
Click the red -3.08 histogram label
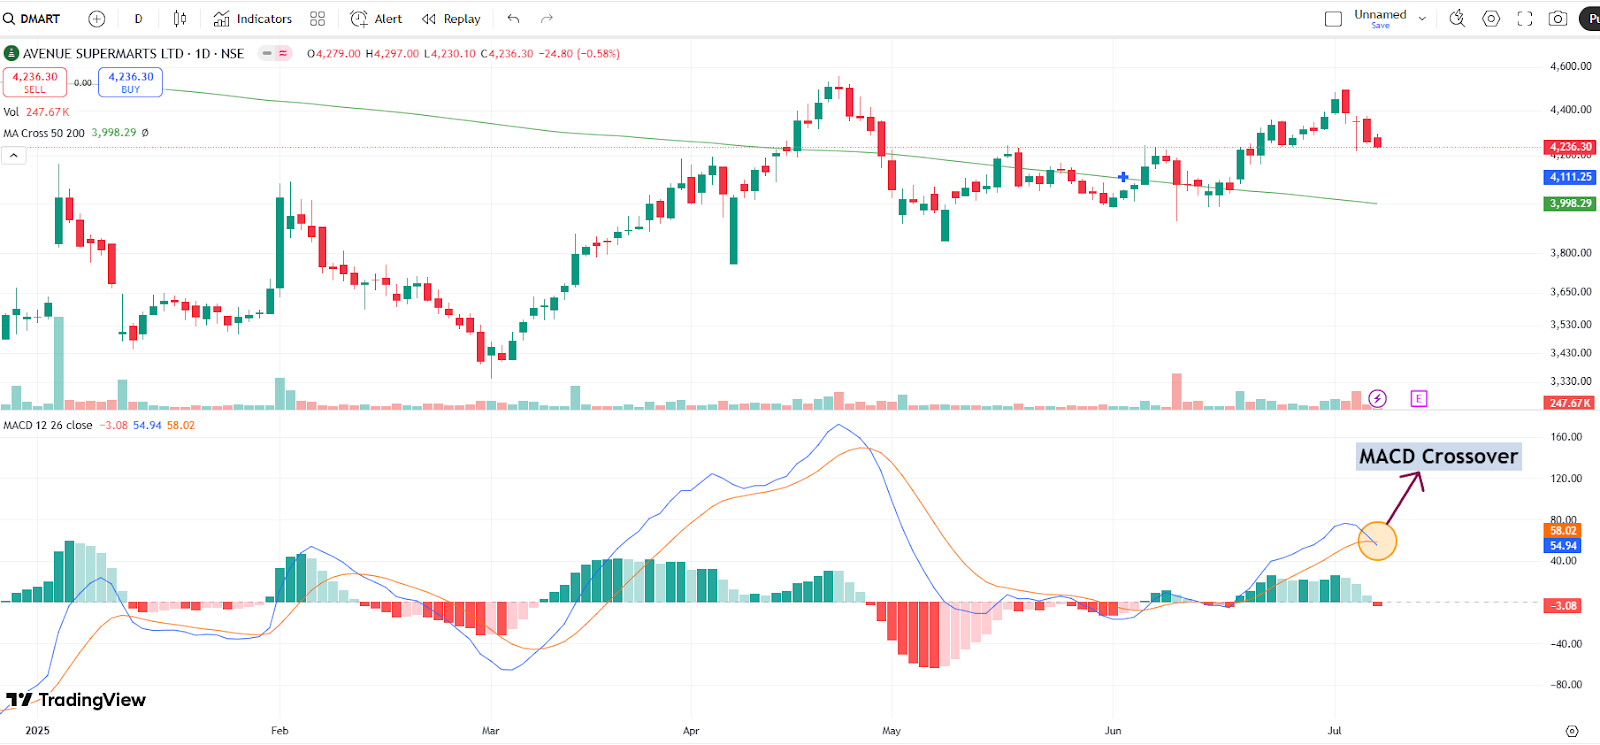click(1563, 606)
